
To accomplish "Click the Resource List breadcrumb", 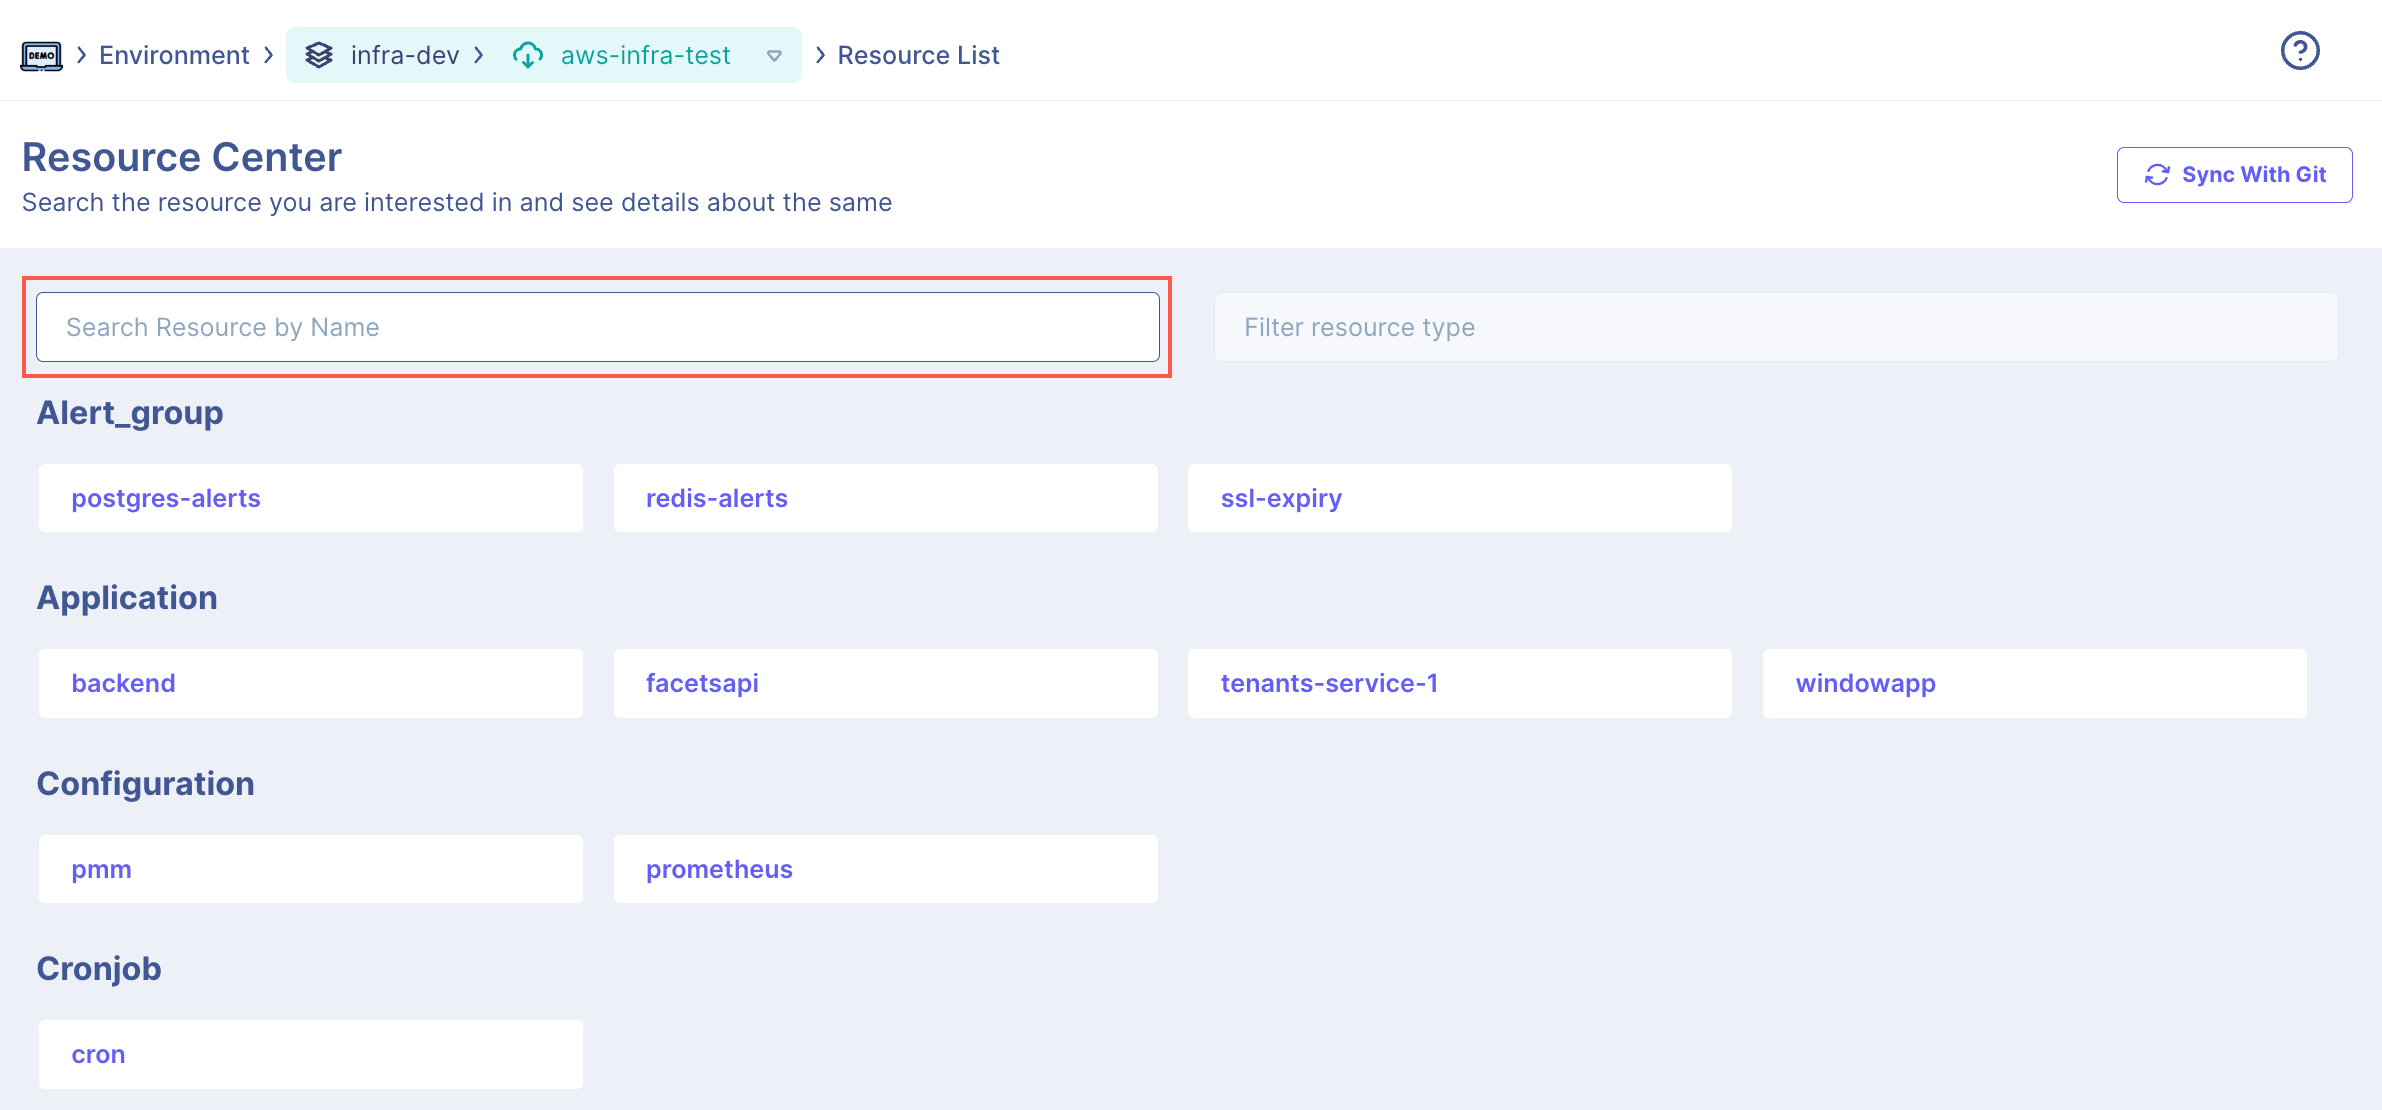I will tap(918, 55).
